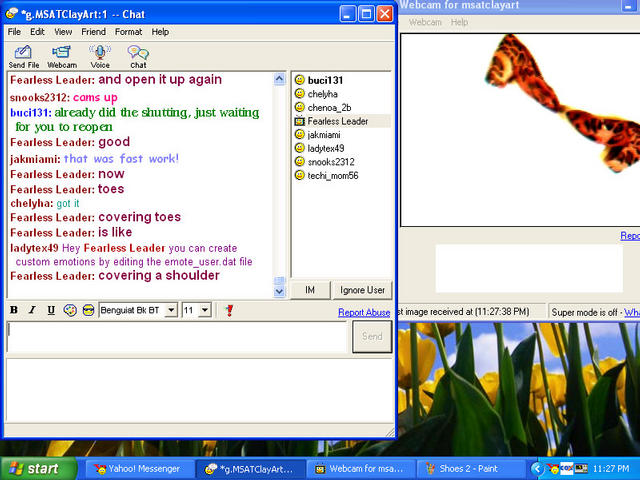Click in the message input field
This screenshot has width=640, height=480.
coord(177,337)
